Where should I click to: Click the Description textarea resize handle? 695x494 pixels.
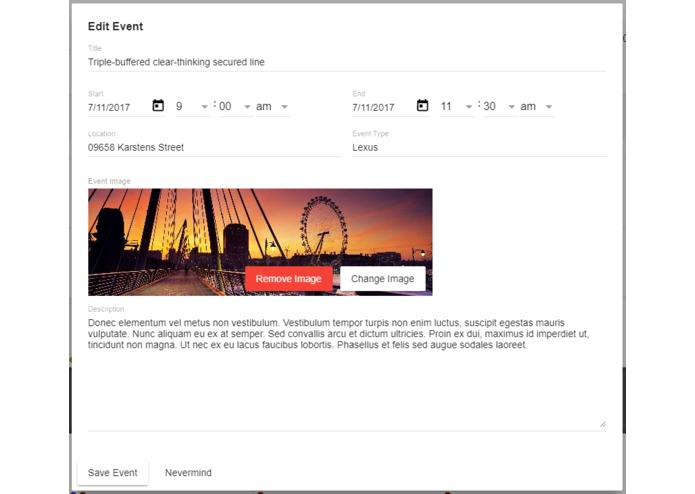(602, 424)
